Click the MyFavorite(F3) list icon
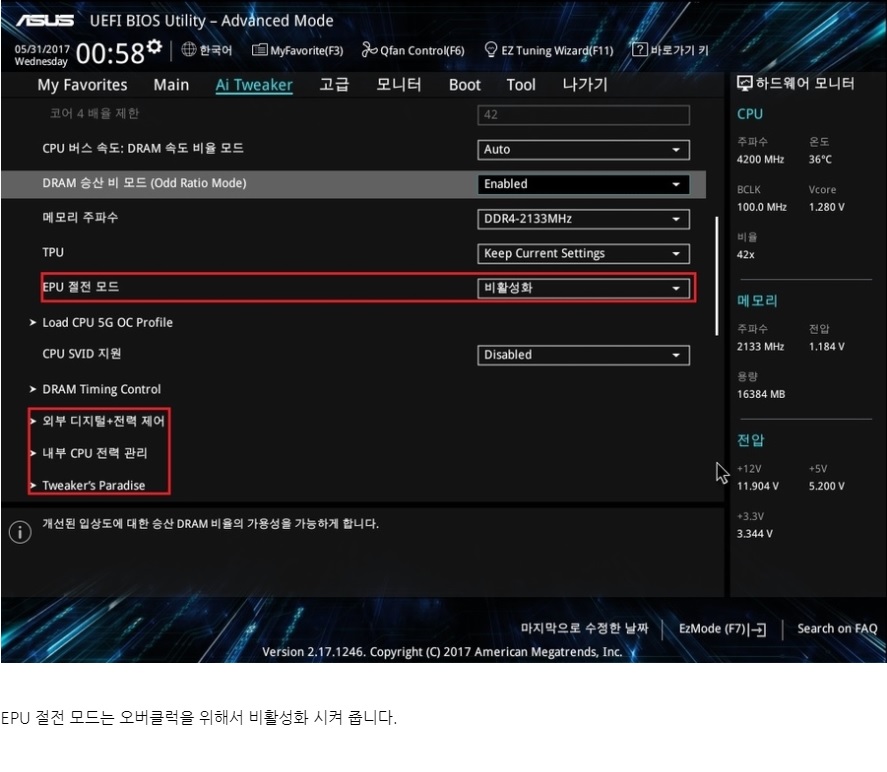 [259, 50]
